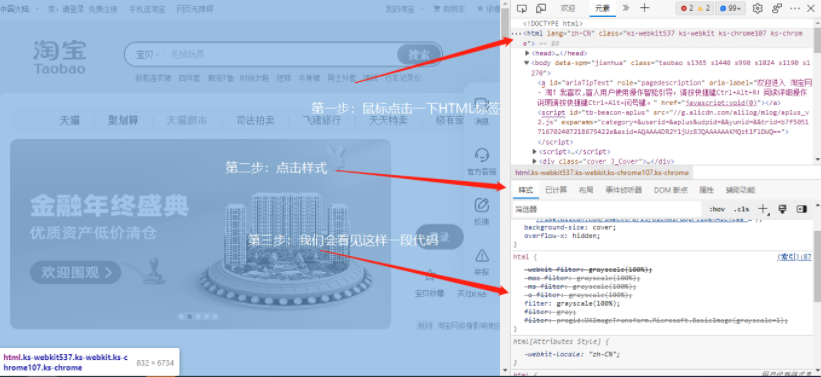Select the 样式 Styles tab
The image size is (821, 377).
(x=525, y=190)
